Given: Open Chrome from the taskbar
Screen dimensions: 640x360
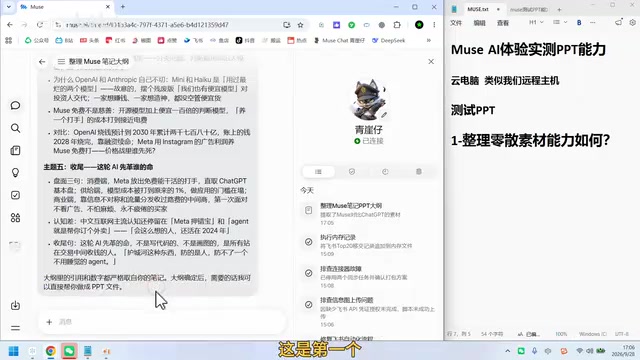Looking at the screenshot, I should [x=51, y=351].
